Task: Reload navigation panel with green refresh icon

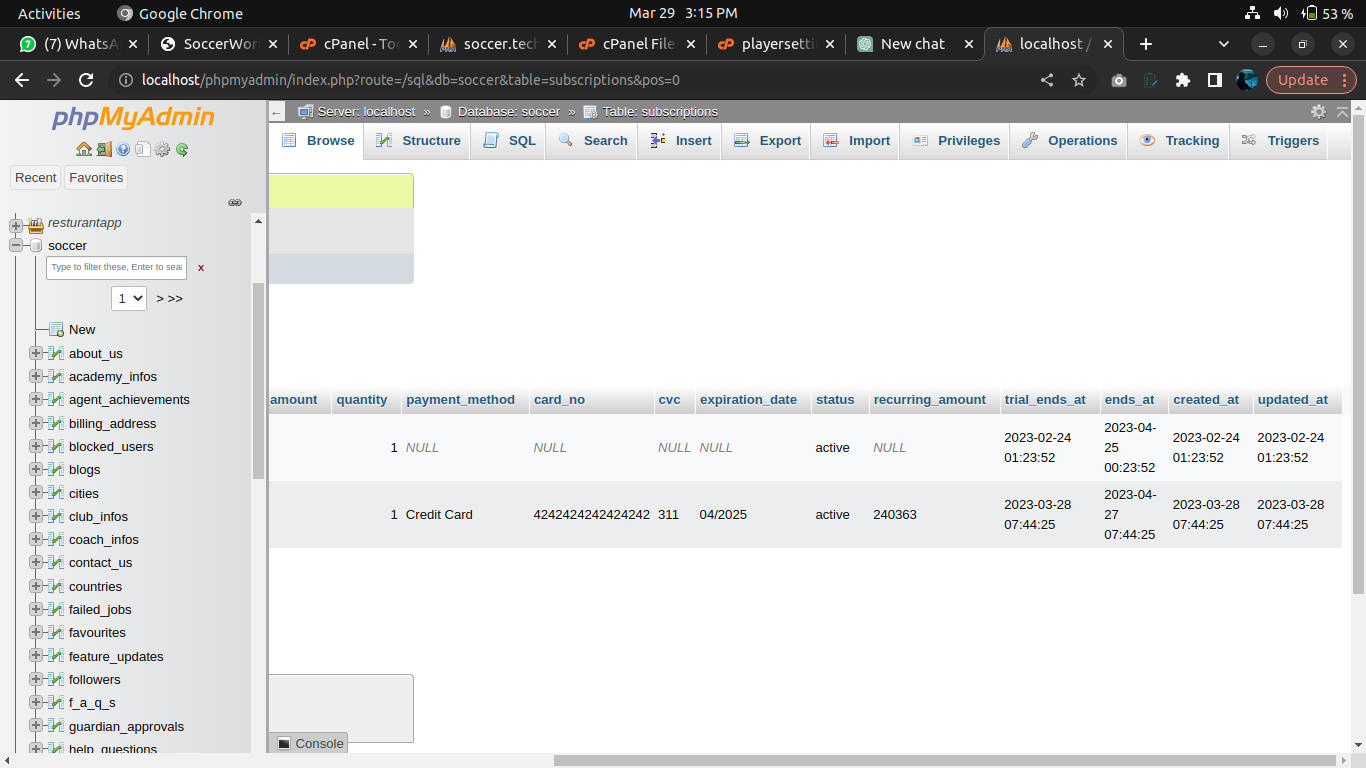Action: click(x=182, y=150)
